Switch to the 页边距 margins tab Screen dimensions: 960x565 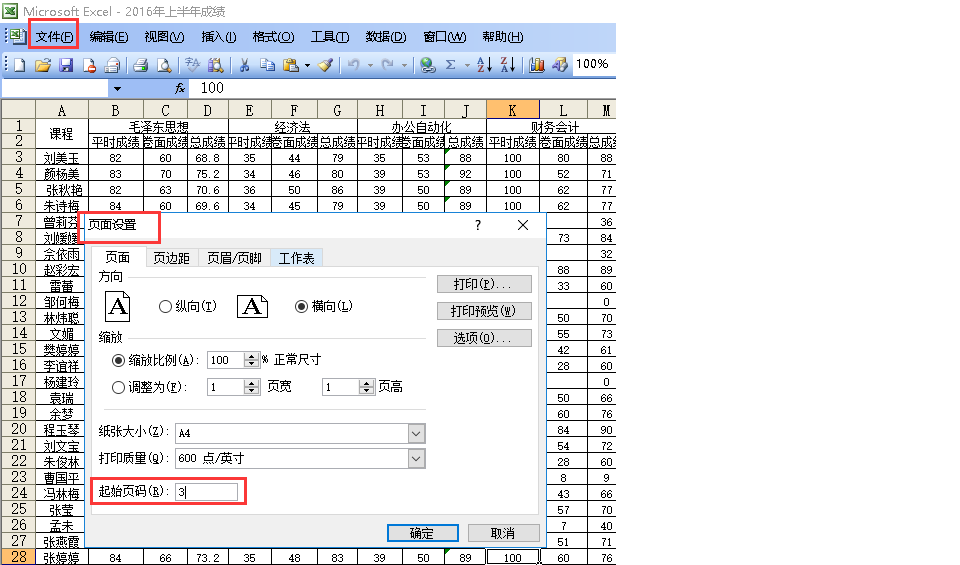pyautogui.click(x=171, y=258)
